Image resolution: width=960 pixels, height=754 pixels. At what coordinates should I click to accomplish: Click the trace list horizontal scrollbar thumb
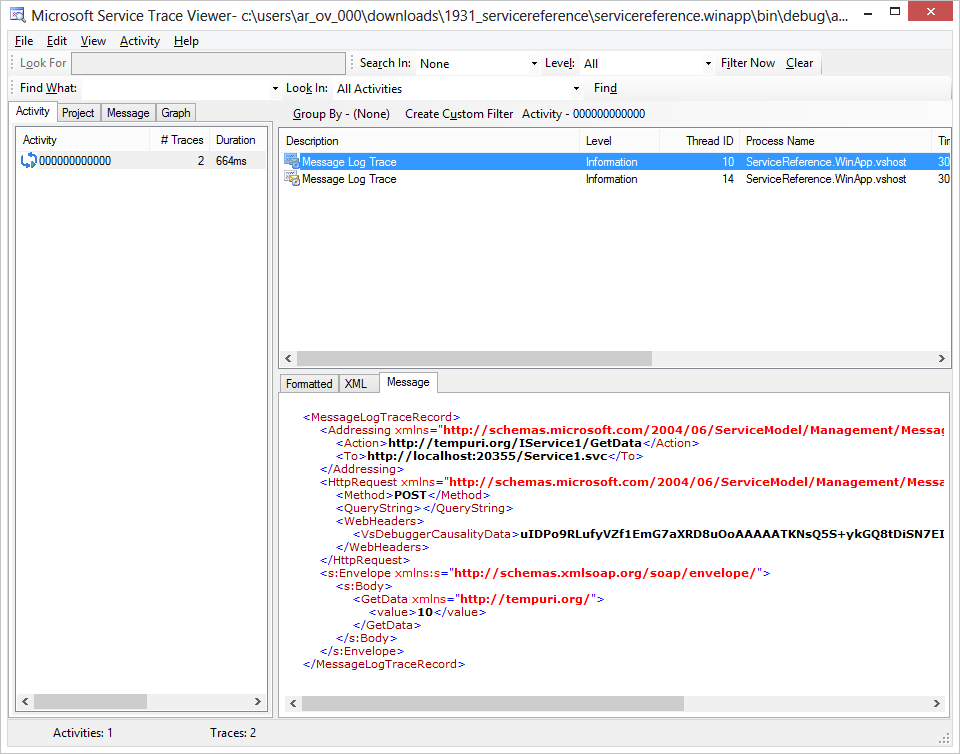(474, 358)
